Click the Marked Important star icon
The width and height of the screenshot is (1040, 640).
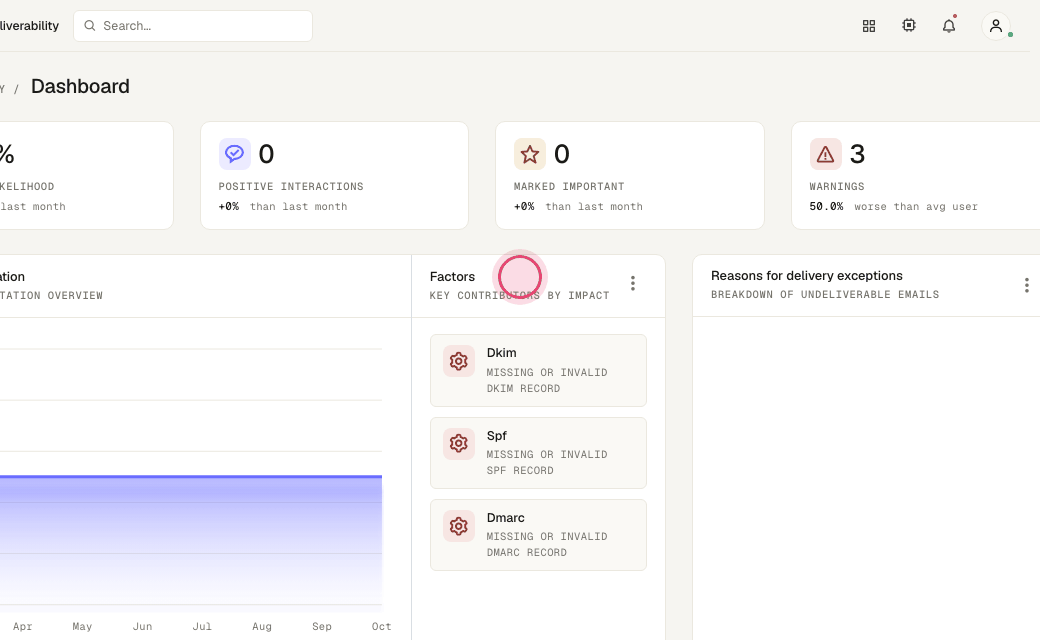click(529, 154)
